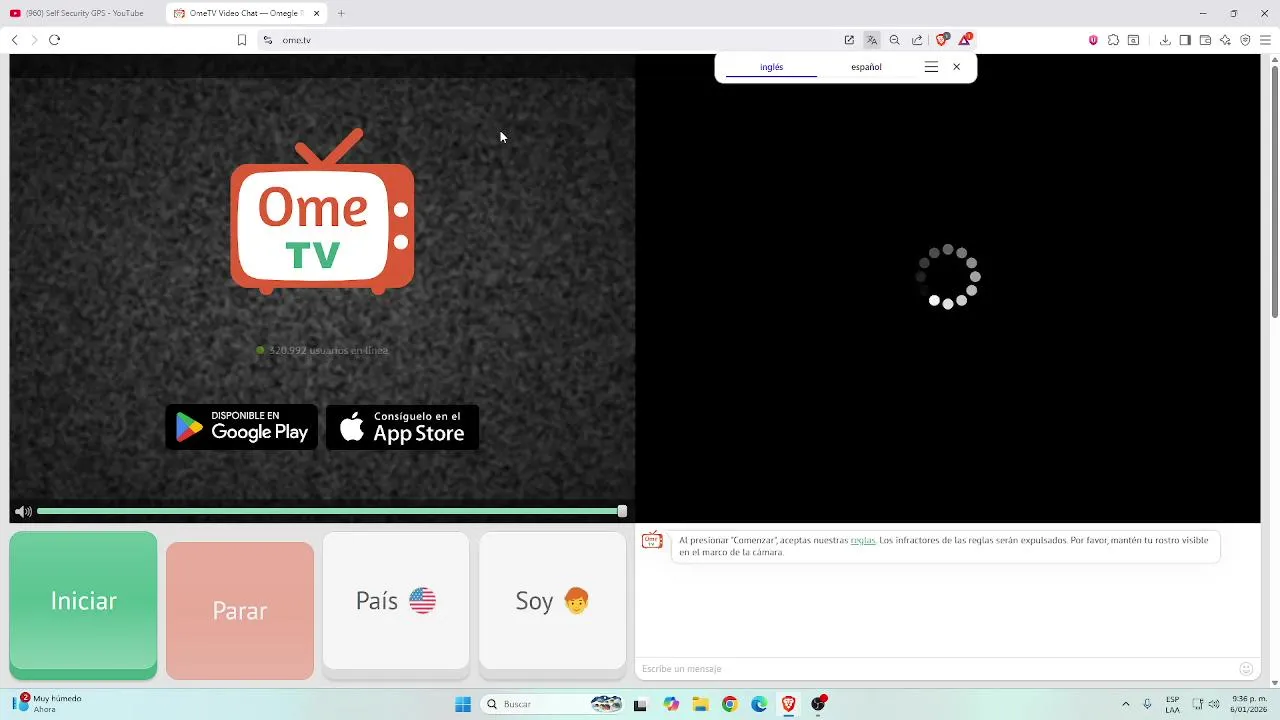Share this page via the share icon
Viewport: 1280px width, 720px height.
coord(917,40)
